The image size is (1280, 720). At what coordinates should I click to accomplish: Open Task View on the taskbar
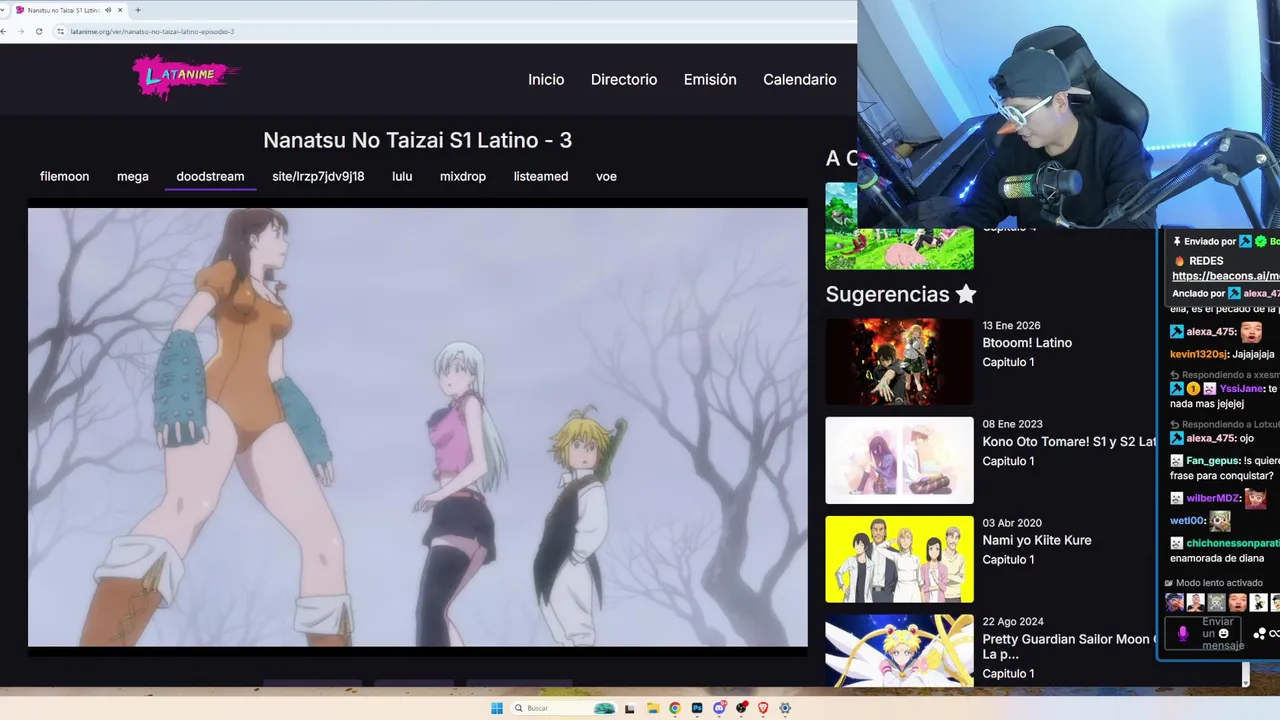click(x=629, y=708)
